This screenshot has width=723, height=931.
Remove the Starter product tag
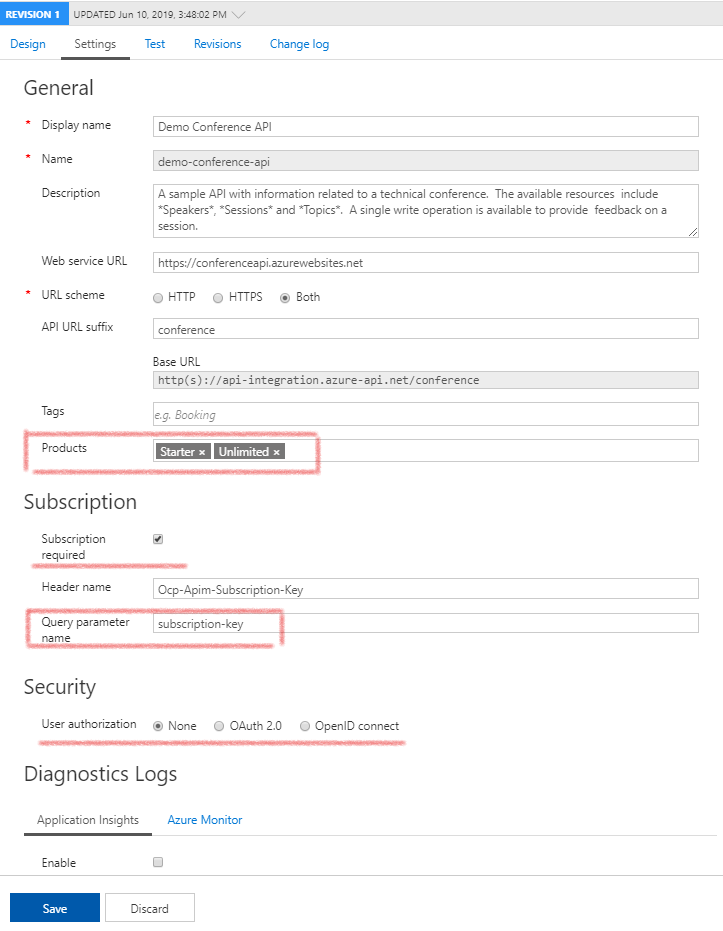[202, 452]
